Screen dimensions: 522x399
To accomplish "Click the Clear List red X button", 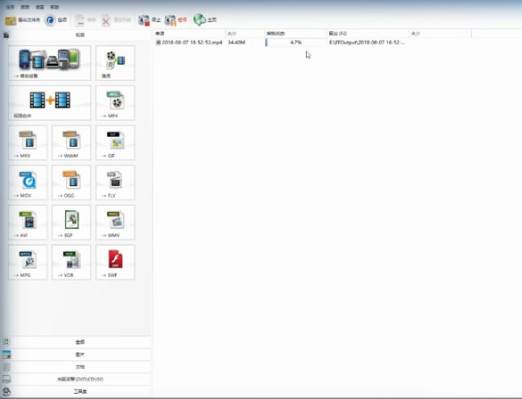I will coord(116,20).
